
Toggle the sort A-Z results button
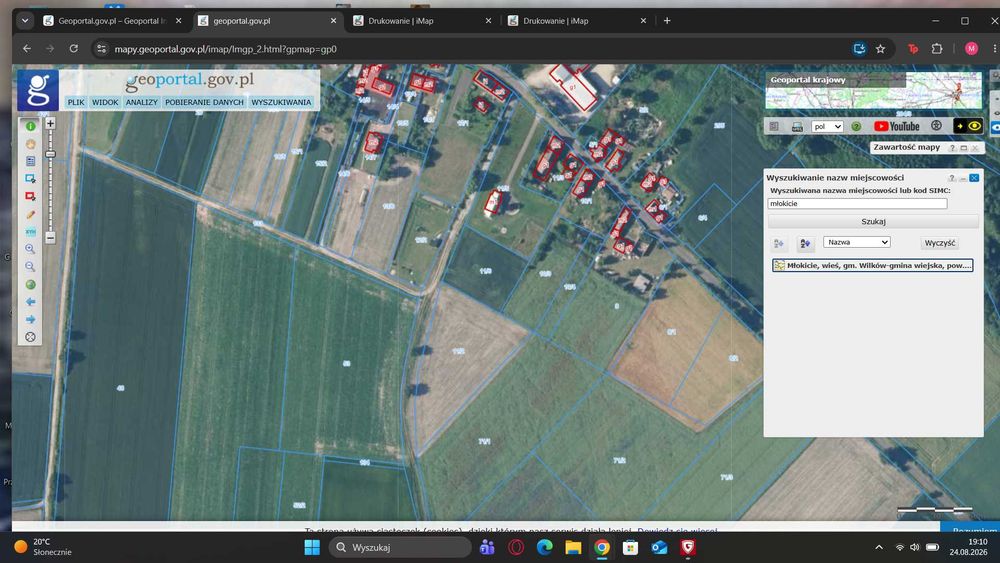(805, 243)
